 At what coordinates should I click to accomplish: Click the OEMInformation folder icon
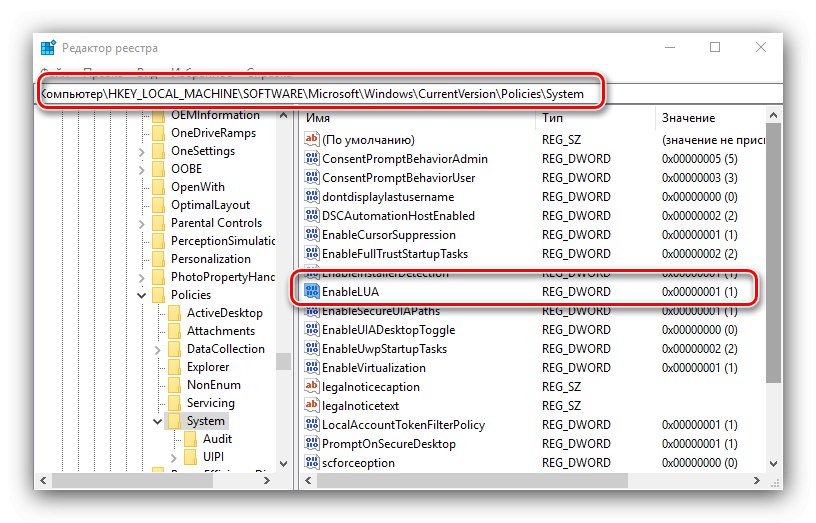tap(158, 115)
